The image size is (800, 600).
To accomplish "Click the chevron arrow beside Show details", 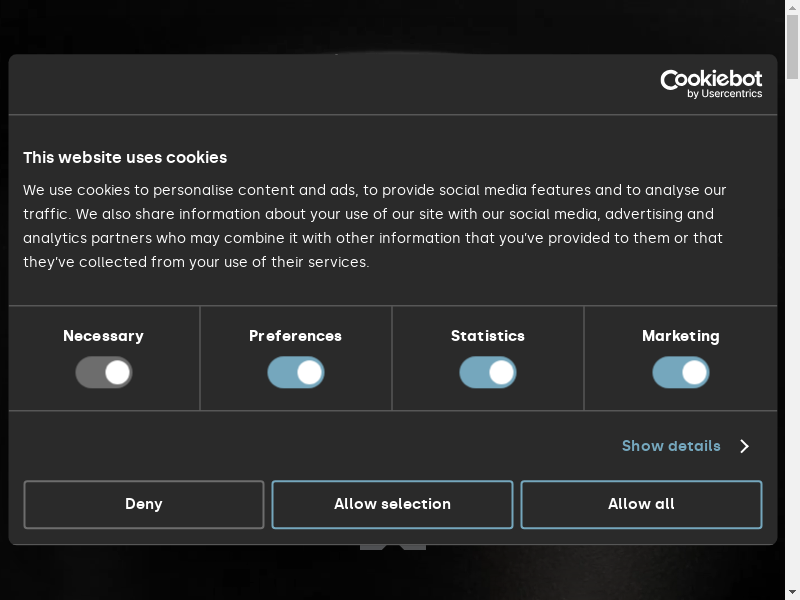I will [x=744, y=446].
